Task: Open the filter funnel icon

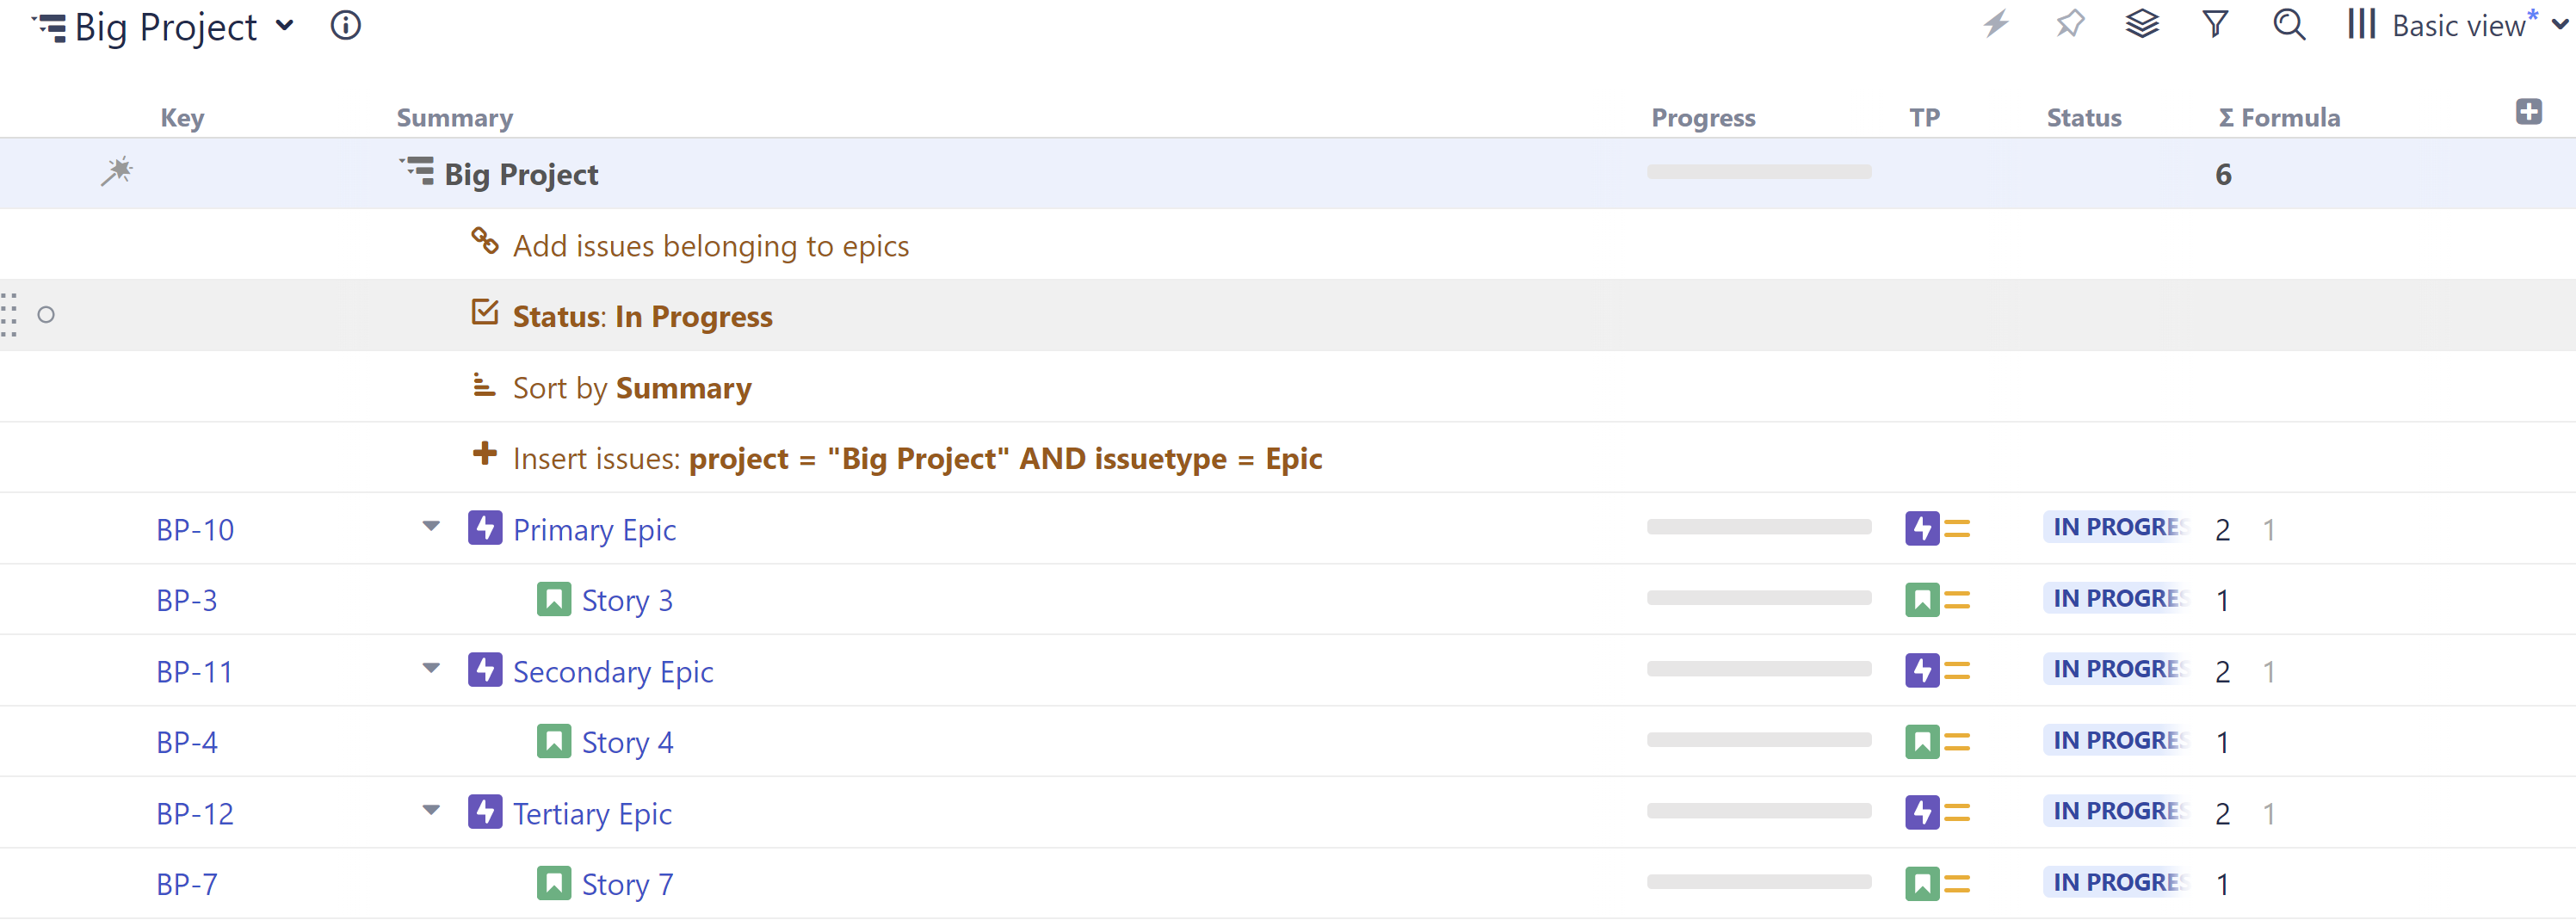Action: click(2215, 24)
